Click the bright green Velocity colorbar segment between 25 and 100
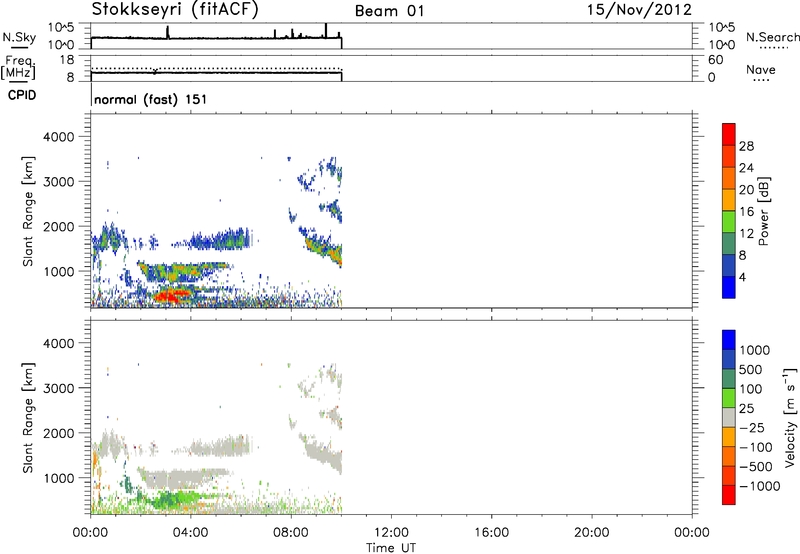This screenshot has width=800, height=554. 729,398
